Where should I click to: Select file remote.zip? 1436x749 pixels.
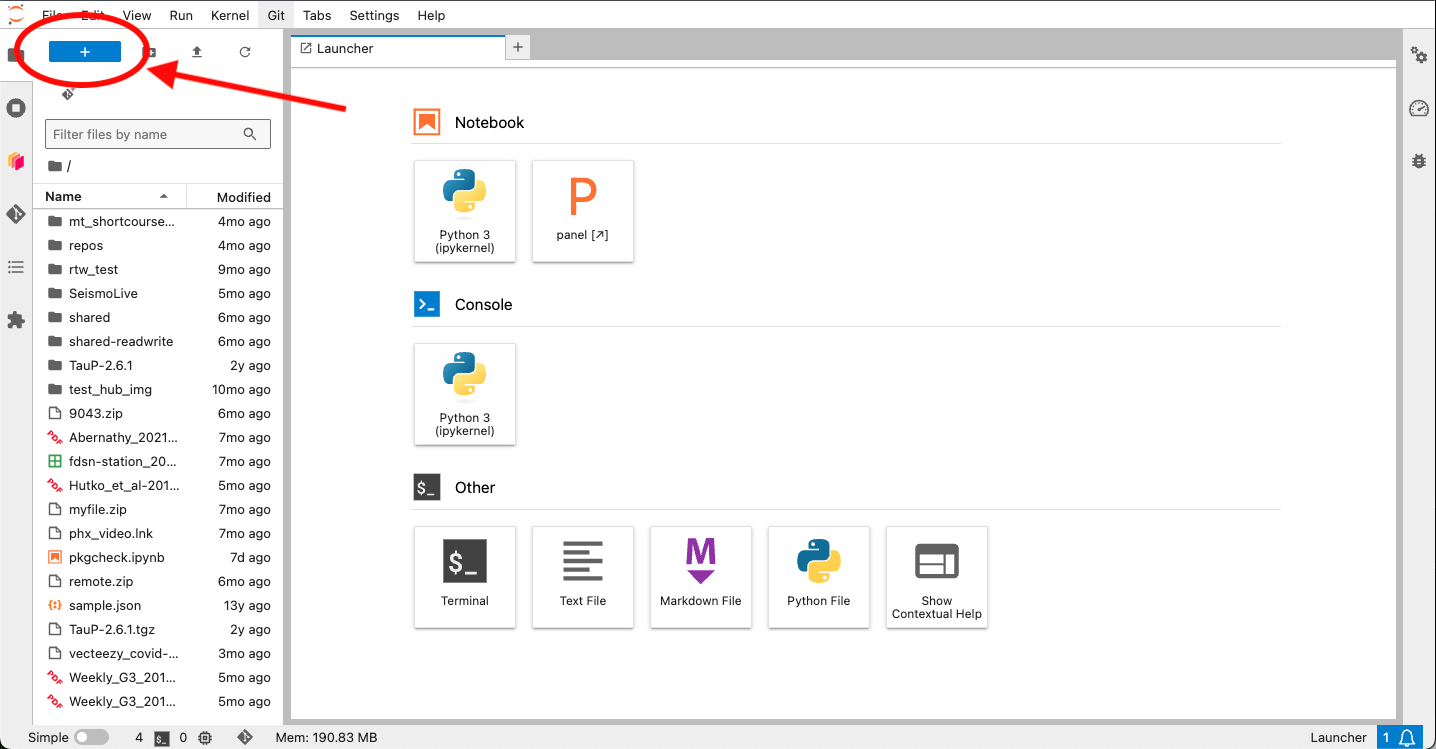[x=158, y=582]
